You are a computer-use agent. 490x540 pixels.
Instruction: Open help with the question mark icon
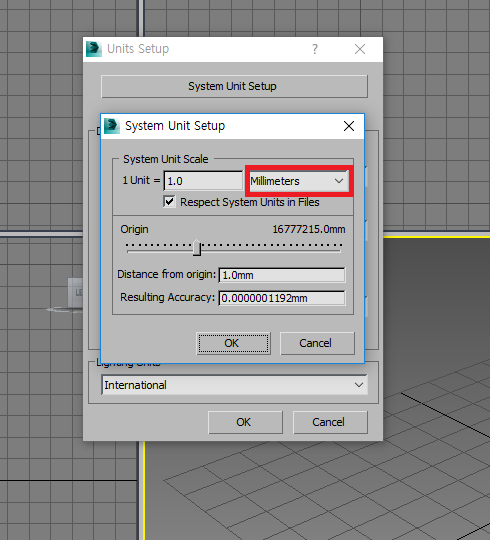pyautogui.click(x=315, y=49)
